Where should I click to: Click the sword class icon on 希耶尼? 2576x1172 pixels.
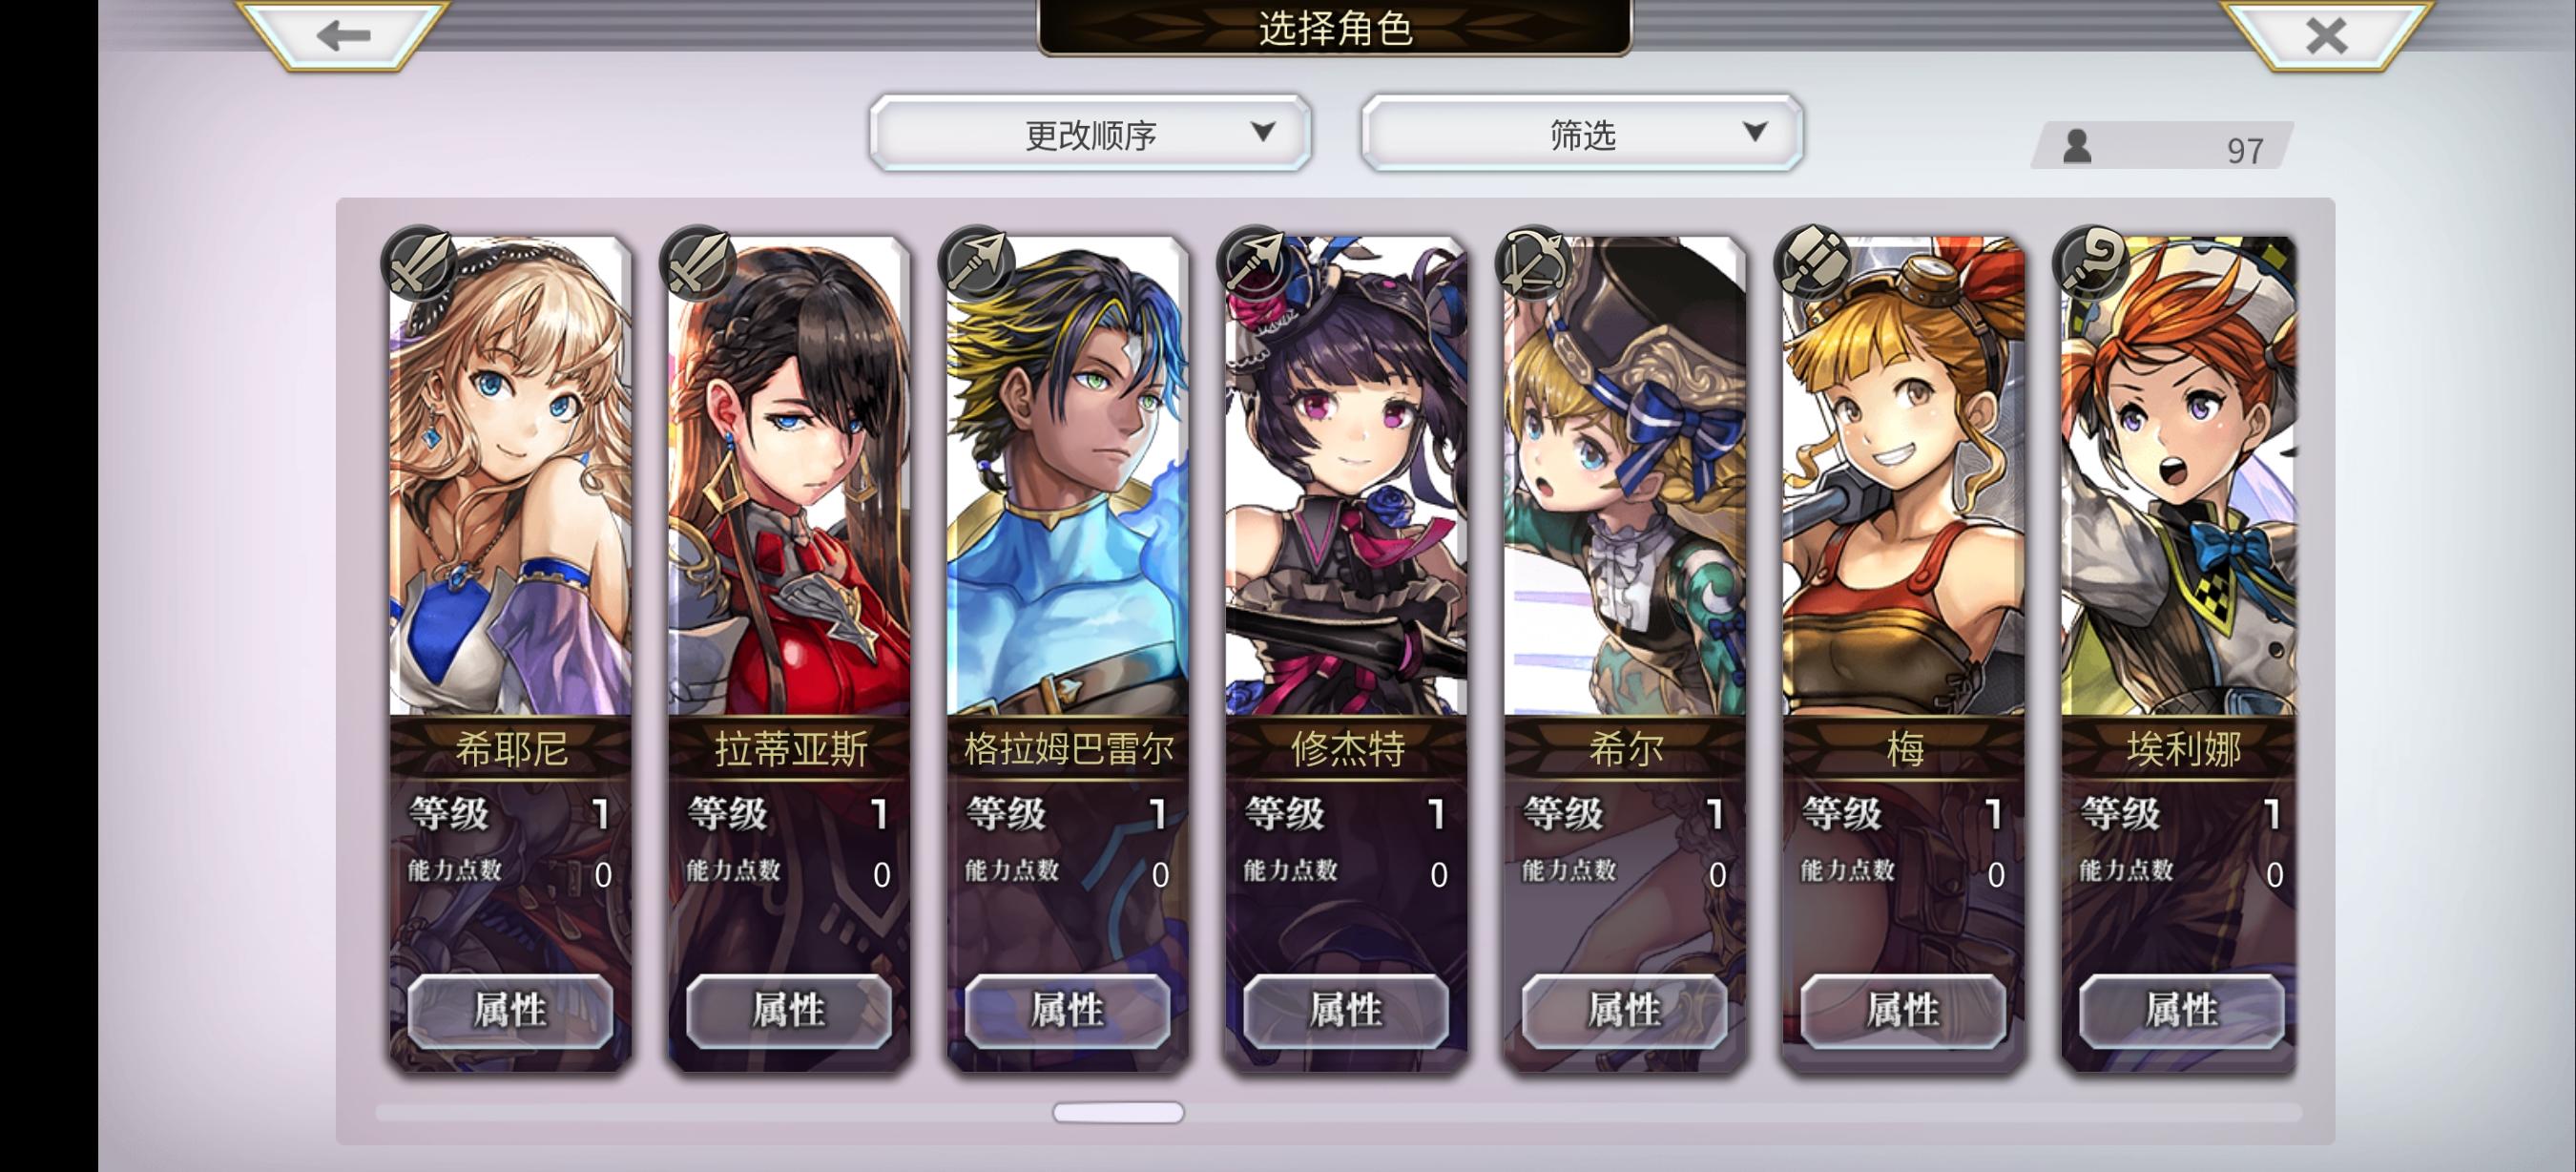tap(420, 264)
